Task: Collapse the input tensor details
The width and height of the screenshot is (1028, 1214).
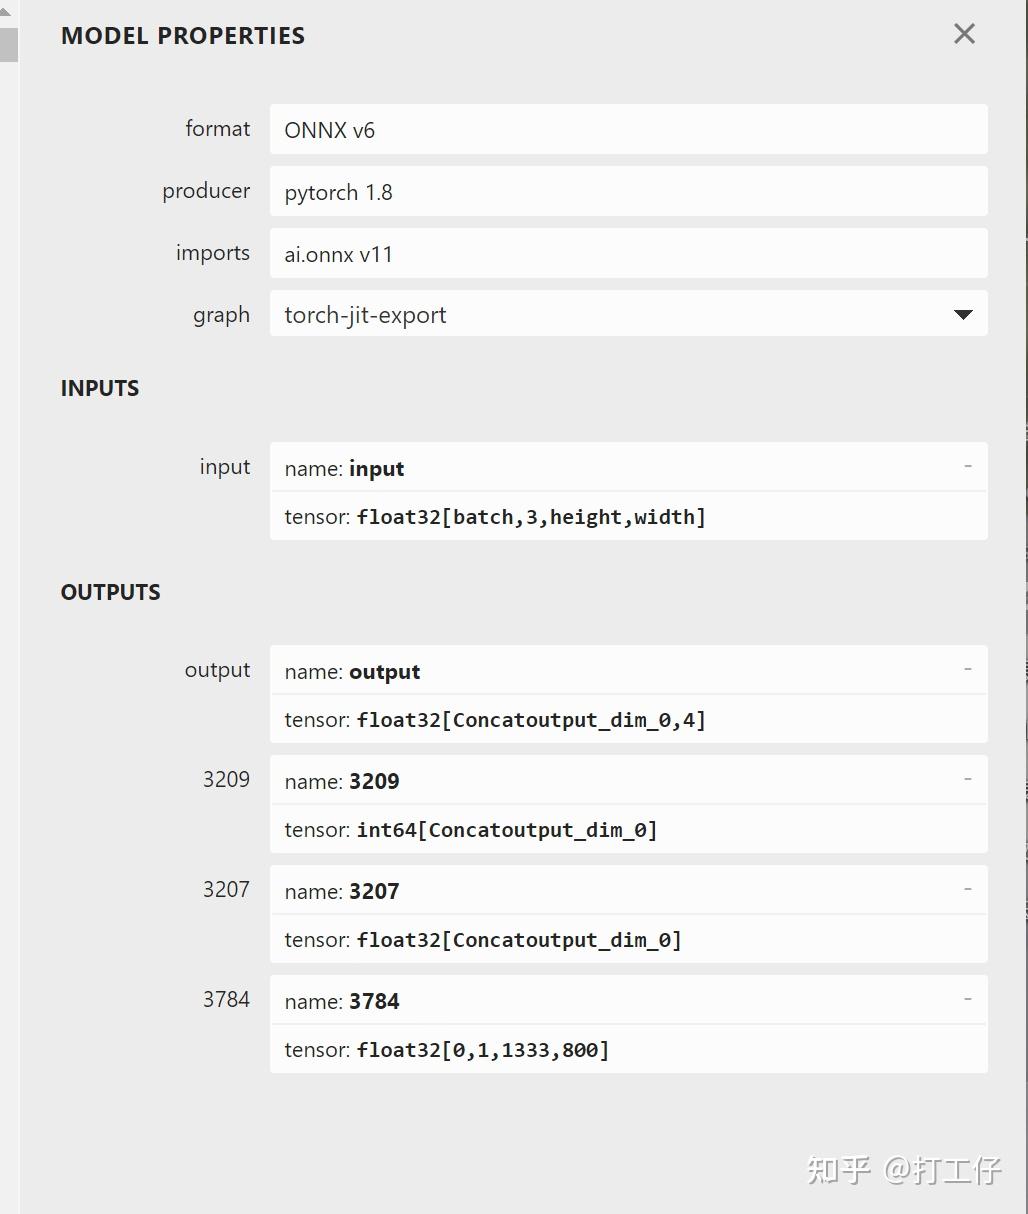Action: click(x=966, y=466)
